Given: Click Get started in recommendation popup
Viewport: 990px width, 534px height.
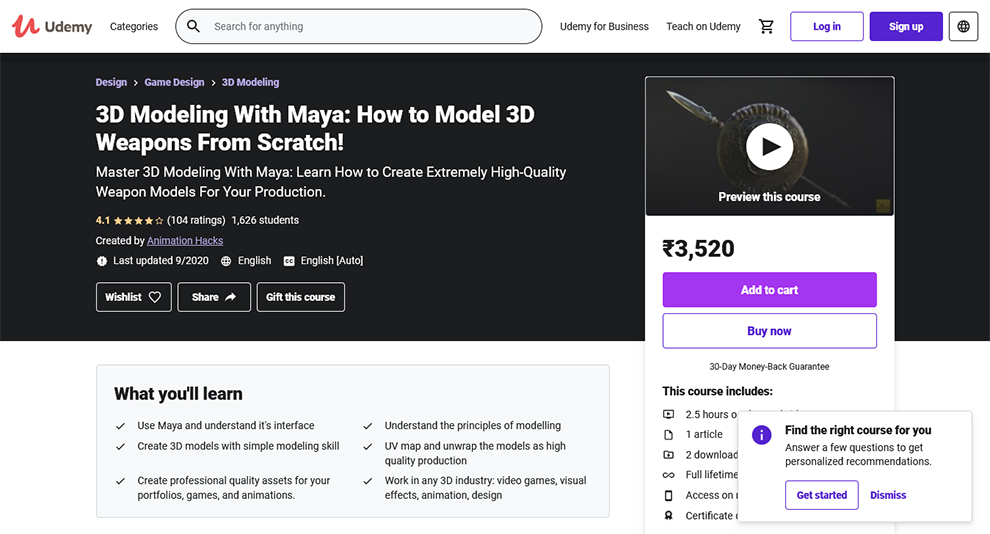Looking at the screenshot, I should point(821,495).
